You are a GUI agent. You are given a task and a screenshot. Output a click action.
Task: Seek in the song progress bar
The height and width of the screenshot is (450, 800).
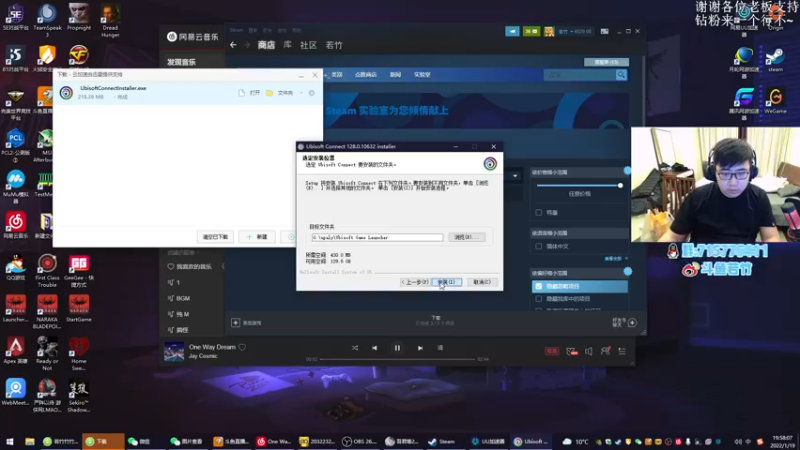397,359
